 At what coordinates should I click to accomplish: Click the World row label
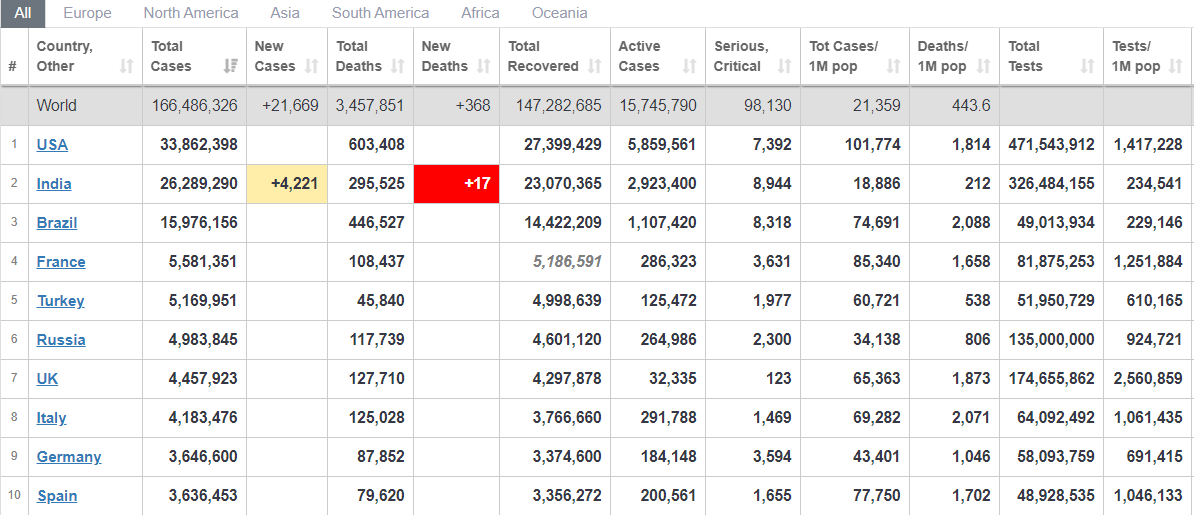[56, 106]
